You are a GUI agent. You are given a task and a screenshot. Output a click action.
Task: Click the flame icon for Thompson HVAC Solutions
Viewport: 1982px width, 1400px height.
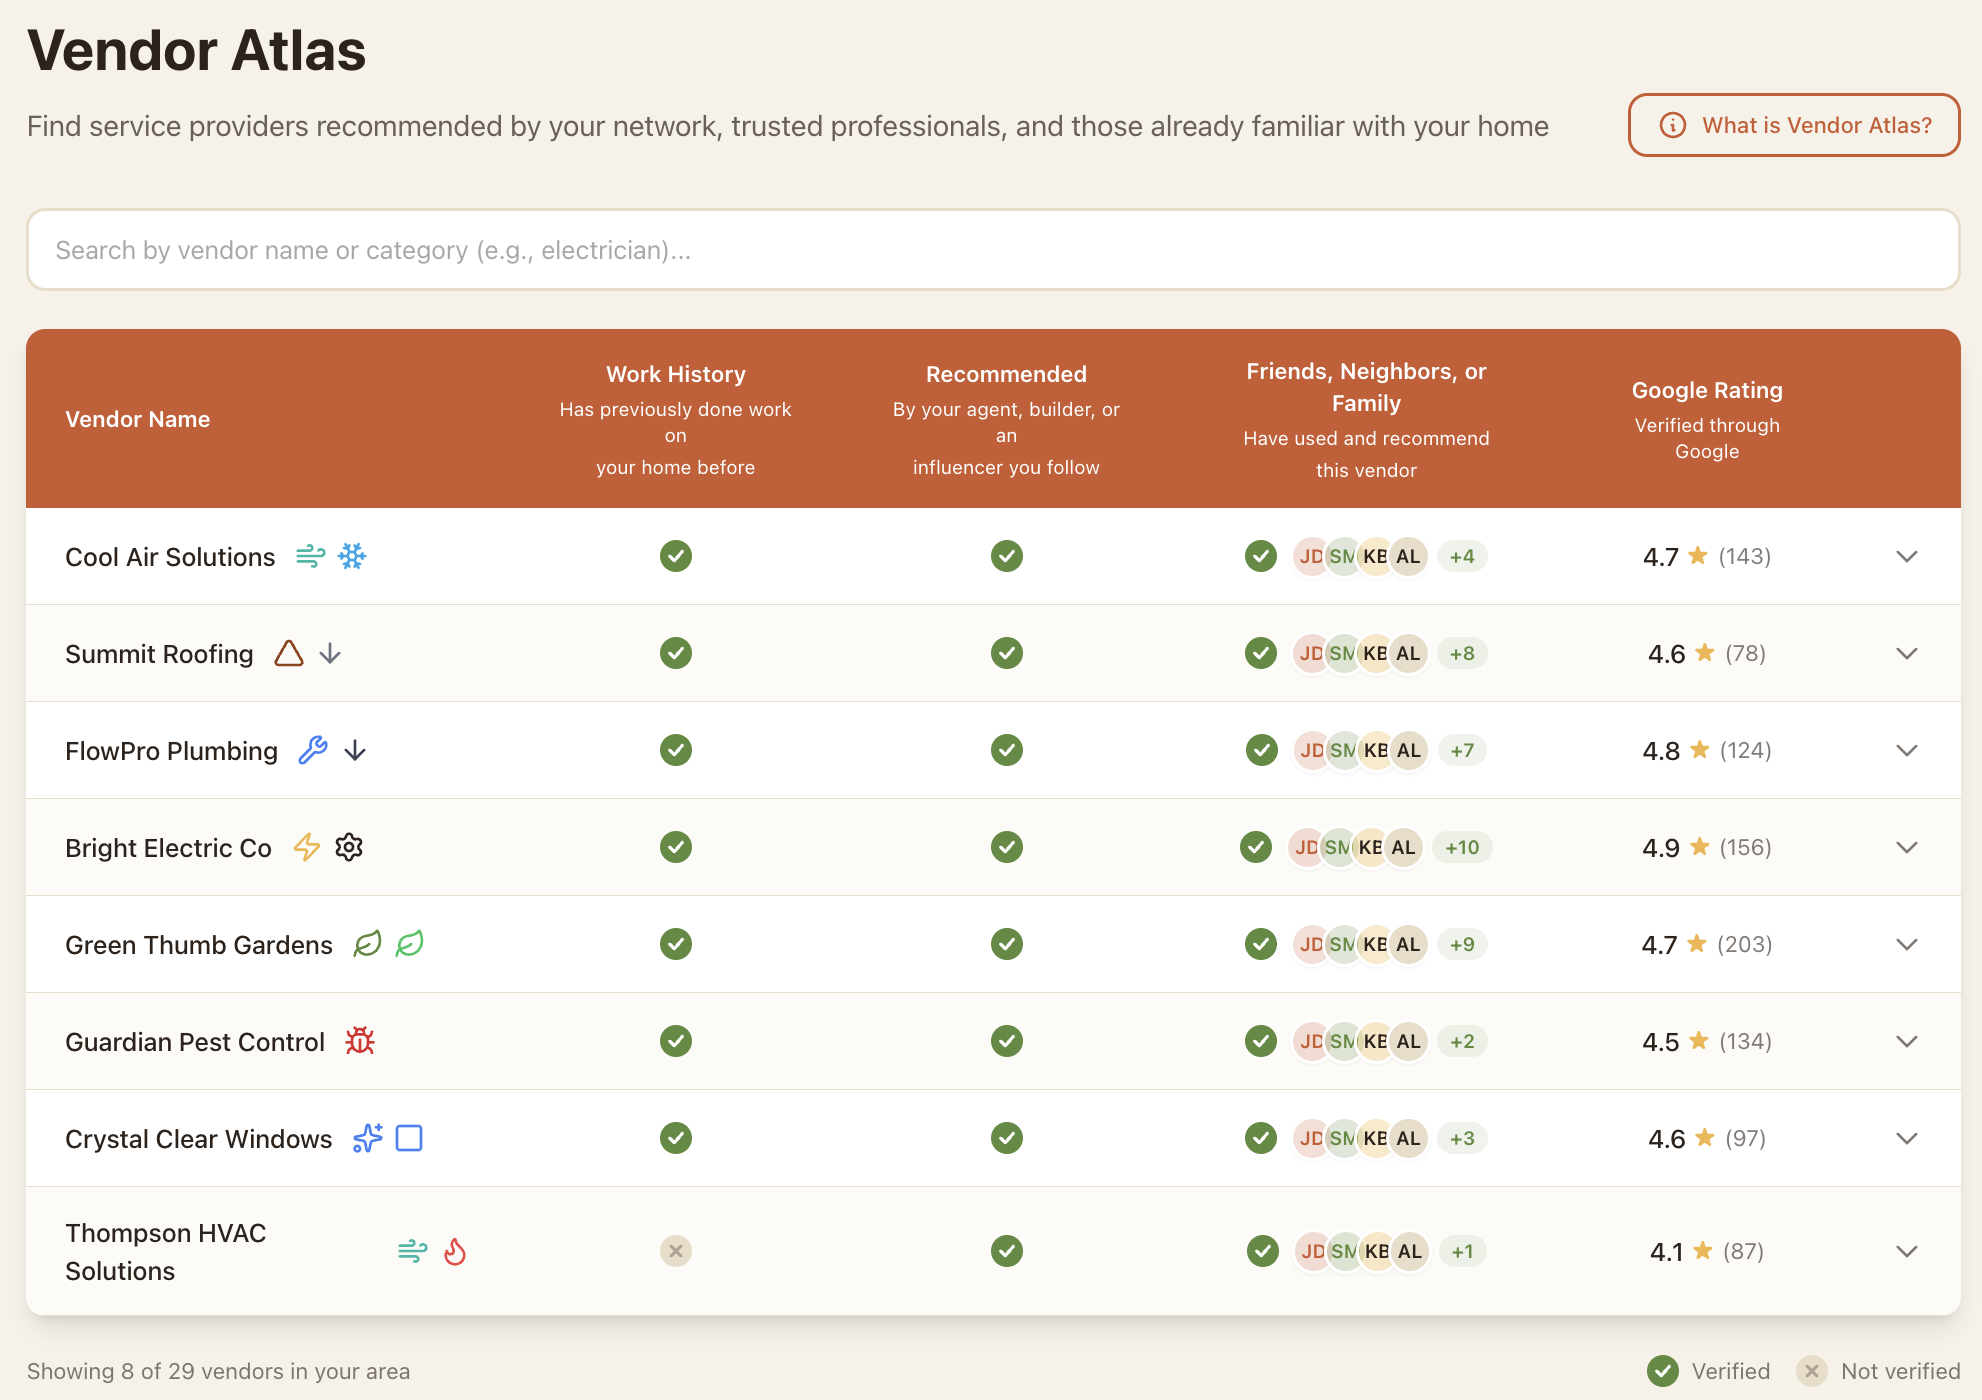(455, 1251)
